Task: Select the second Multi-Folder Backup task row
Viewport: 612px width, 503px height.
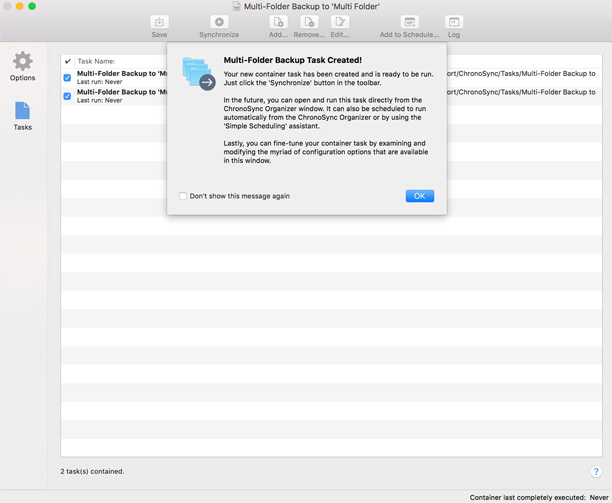Action: [x=331, y=96]
